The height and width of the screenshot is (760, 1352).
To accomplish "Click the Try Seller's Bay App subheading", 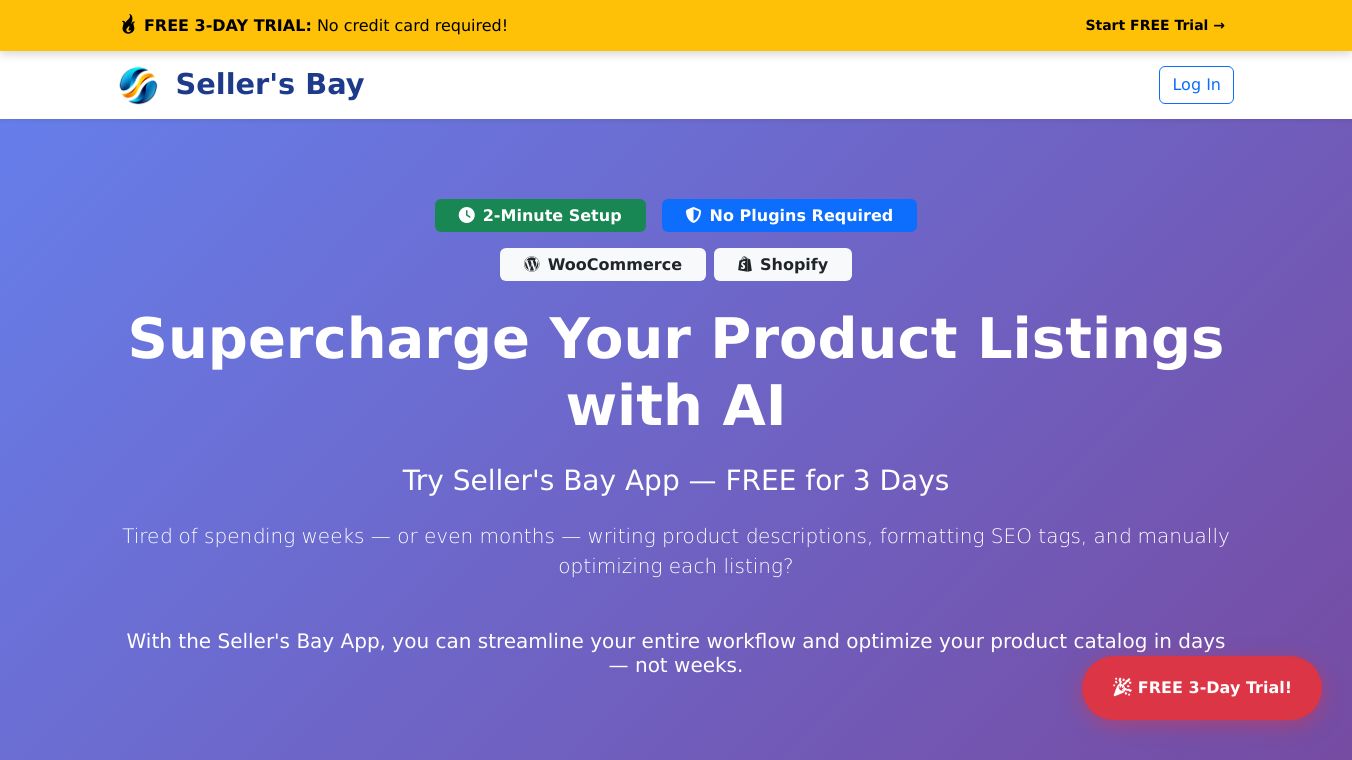I will click(676, 480).
